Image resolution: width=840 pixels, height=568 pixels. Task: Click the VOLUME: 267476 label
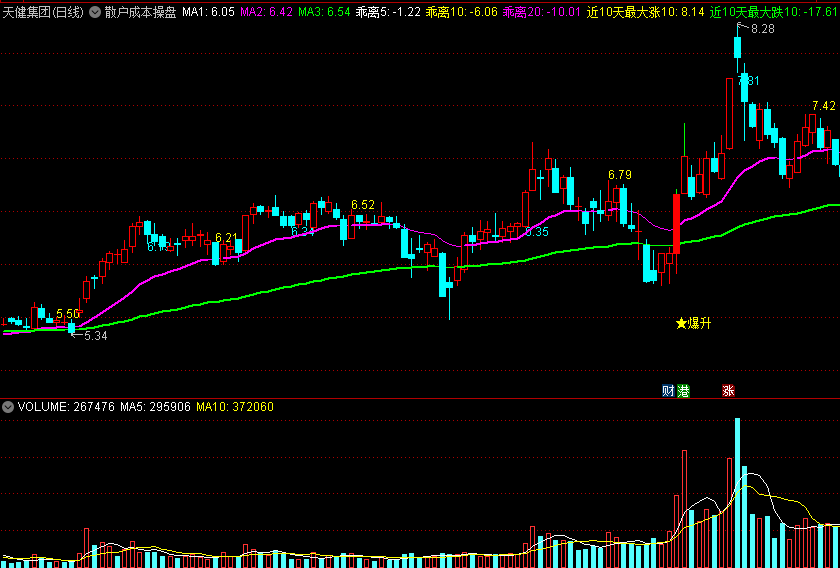pyautogui.click(x=66, y=407)
